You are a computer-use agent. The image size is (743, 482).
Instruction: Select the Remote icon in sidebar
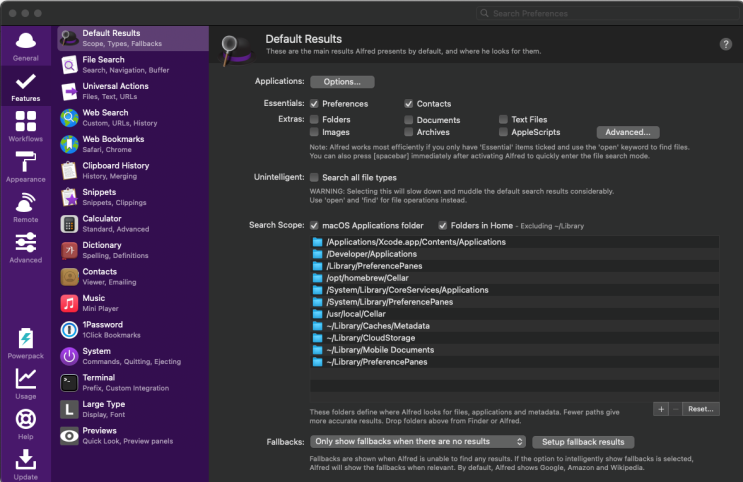(x=26, y=202)
